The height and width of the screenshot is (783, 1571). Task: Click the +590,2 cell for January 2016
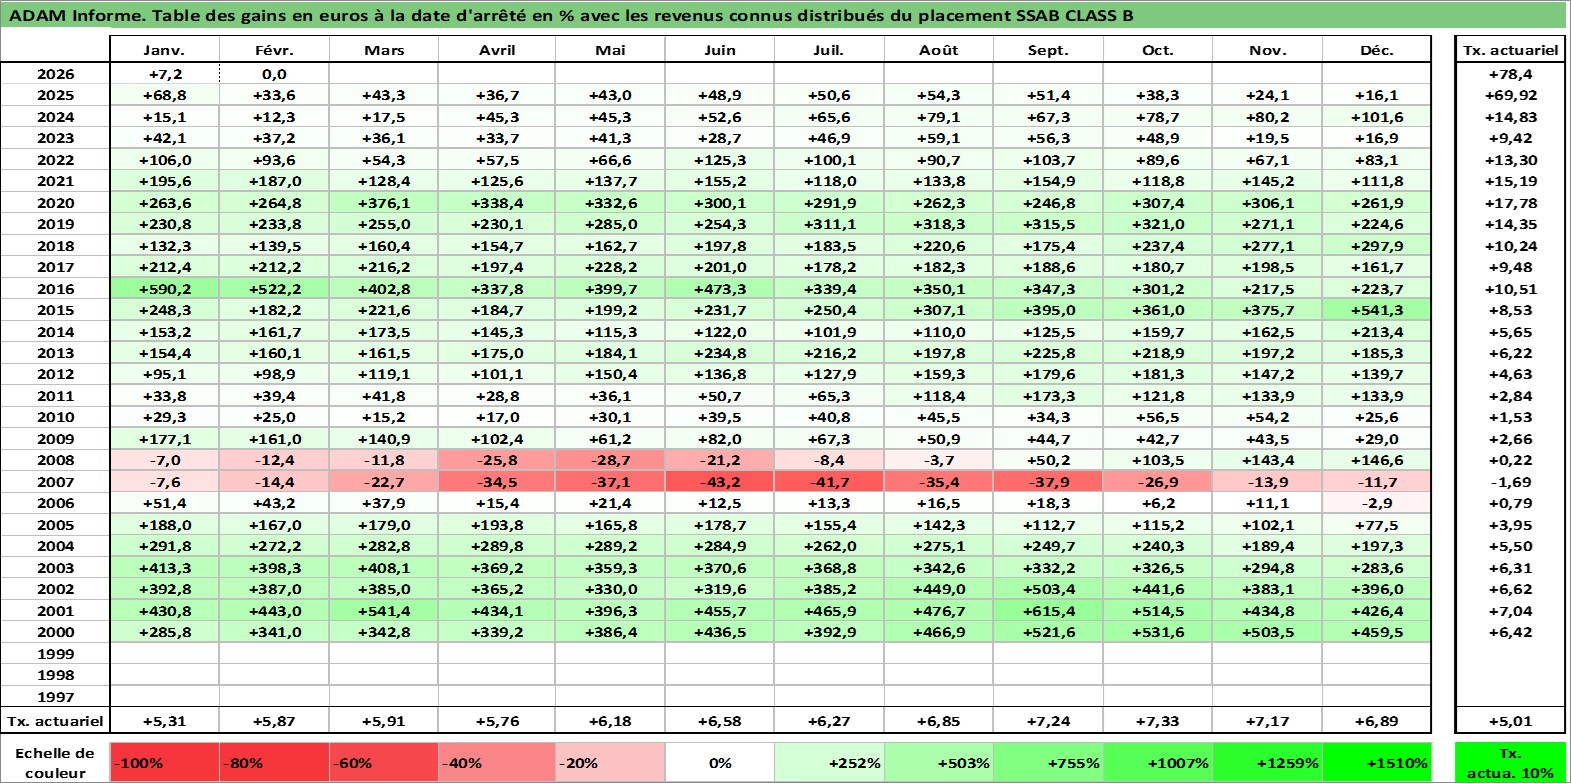[165, 289]
